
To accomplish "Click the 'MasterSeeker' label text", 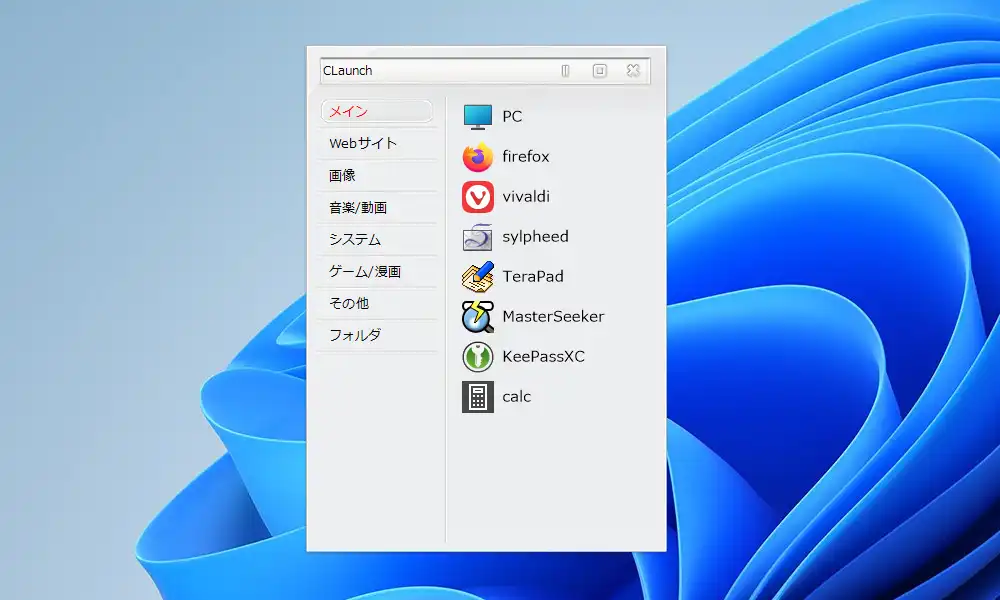I will coord(553,316).
